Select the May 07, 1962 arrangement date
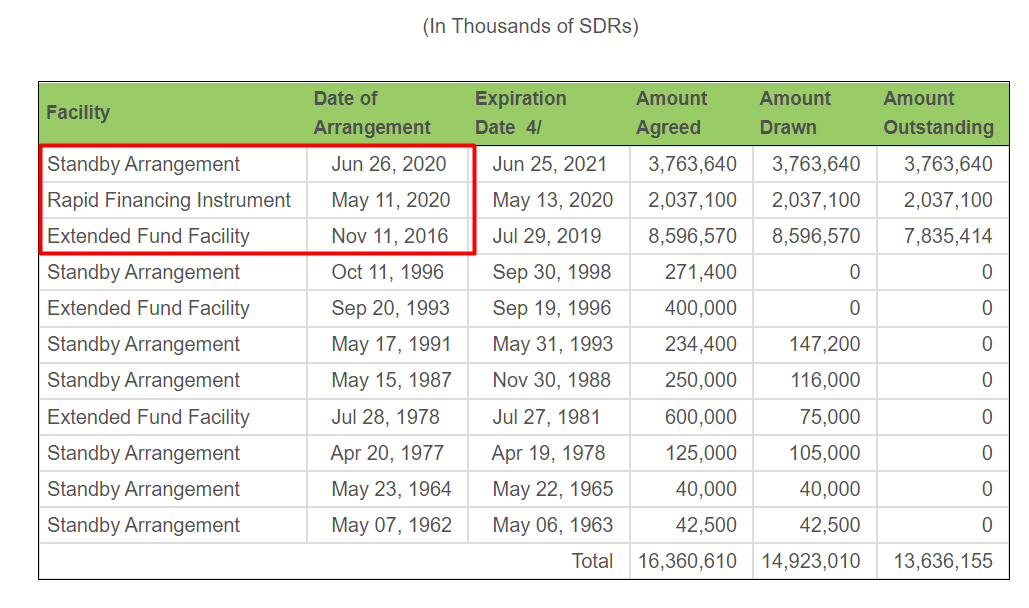The image size is (1029, 608). (391, 525)
